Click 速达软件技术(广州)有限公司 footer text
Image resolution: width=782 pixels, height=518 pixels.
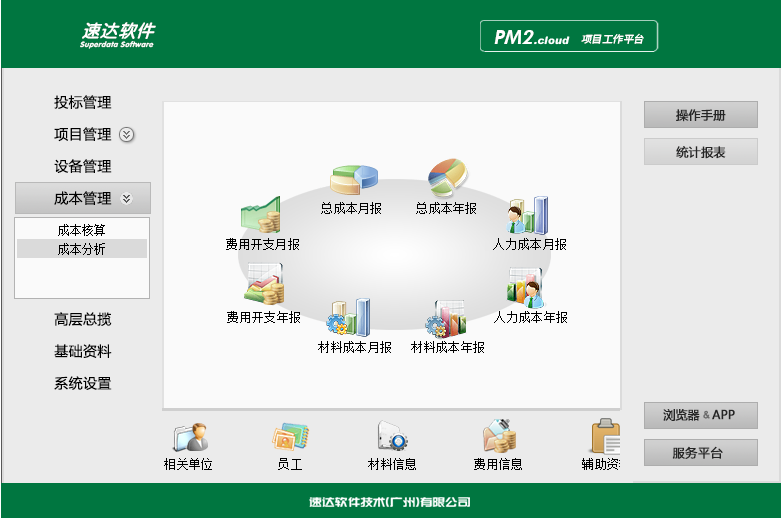tap(390, 502)
